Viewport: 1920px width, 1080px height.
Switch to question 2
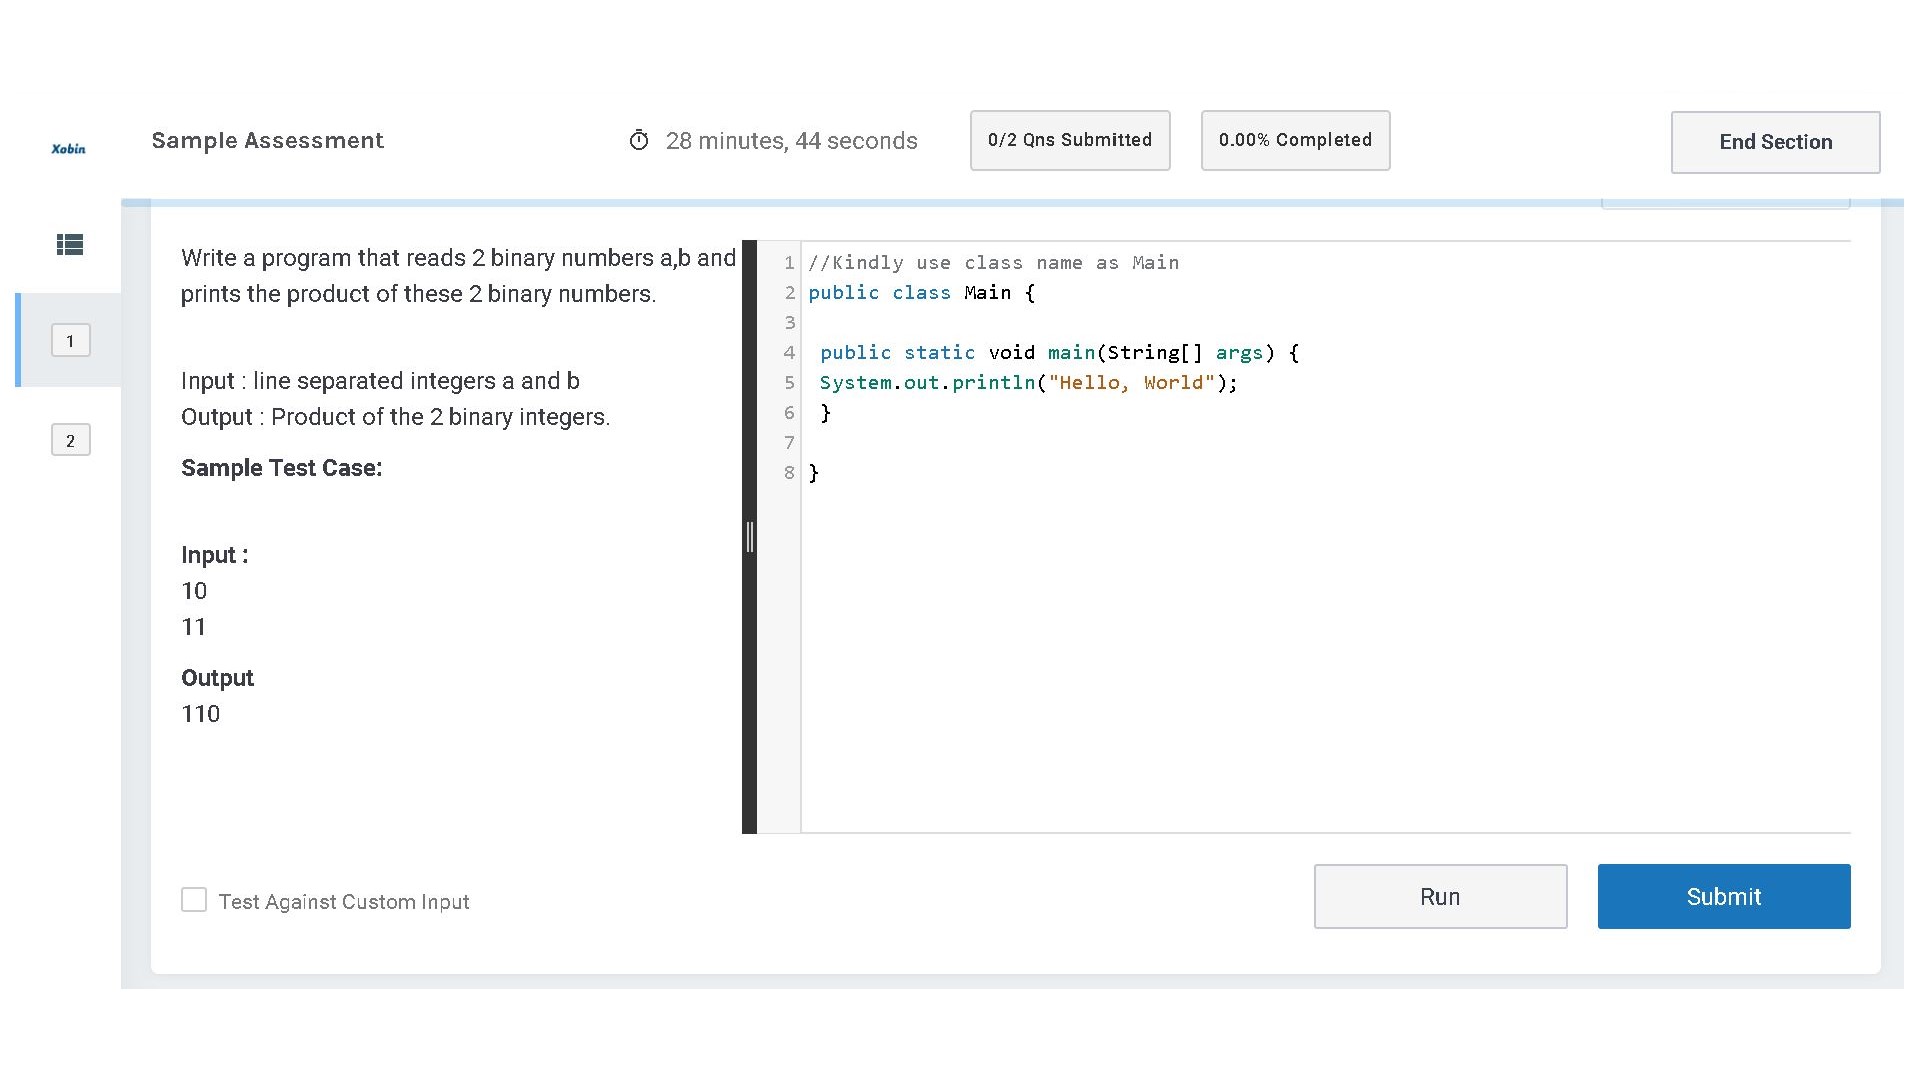(x=70, y=440)
